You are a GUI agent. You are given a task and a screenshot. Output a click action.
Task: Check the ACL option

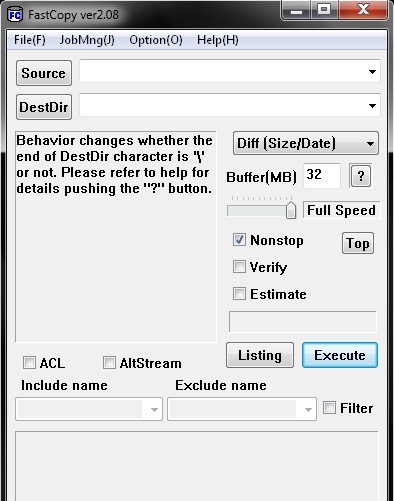point(29,362)
